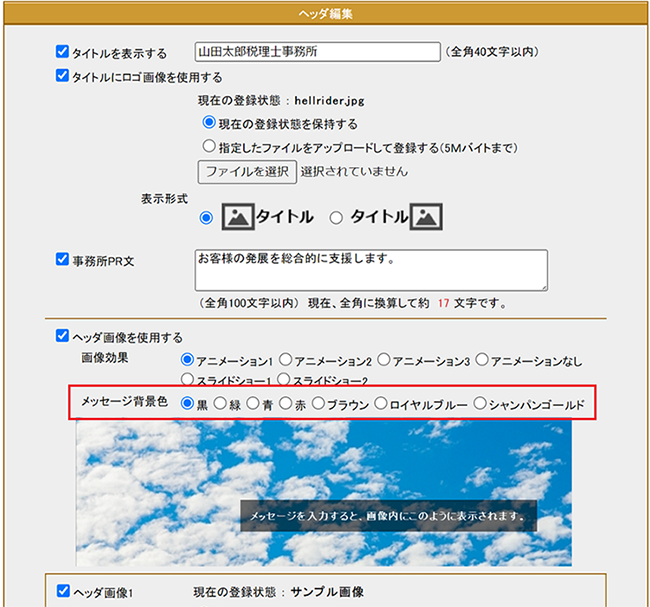The width and height of the screenshot is (650, 607).
Task: Click the sample message overlay on preview
Action: click(388, 516)
